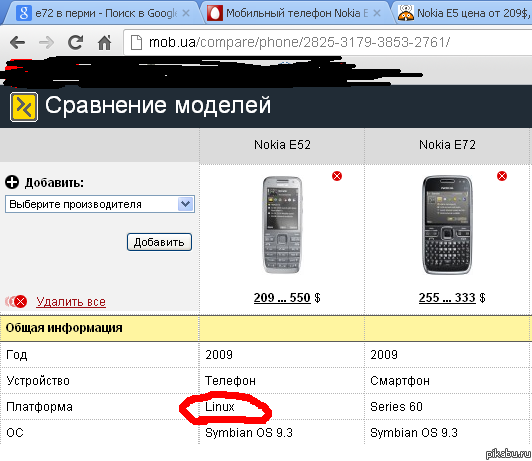Switch to the Мобильный телефон Nokia tab
The height and width of the screenshot is (461, 532).
click(x=295, y=13)
